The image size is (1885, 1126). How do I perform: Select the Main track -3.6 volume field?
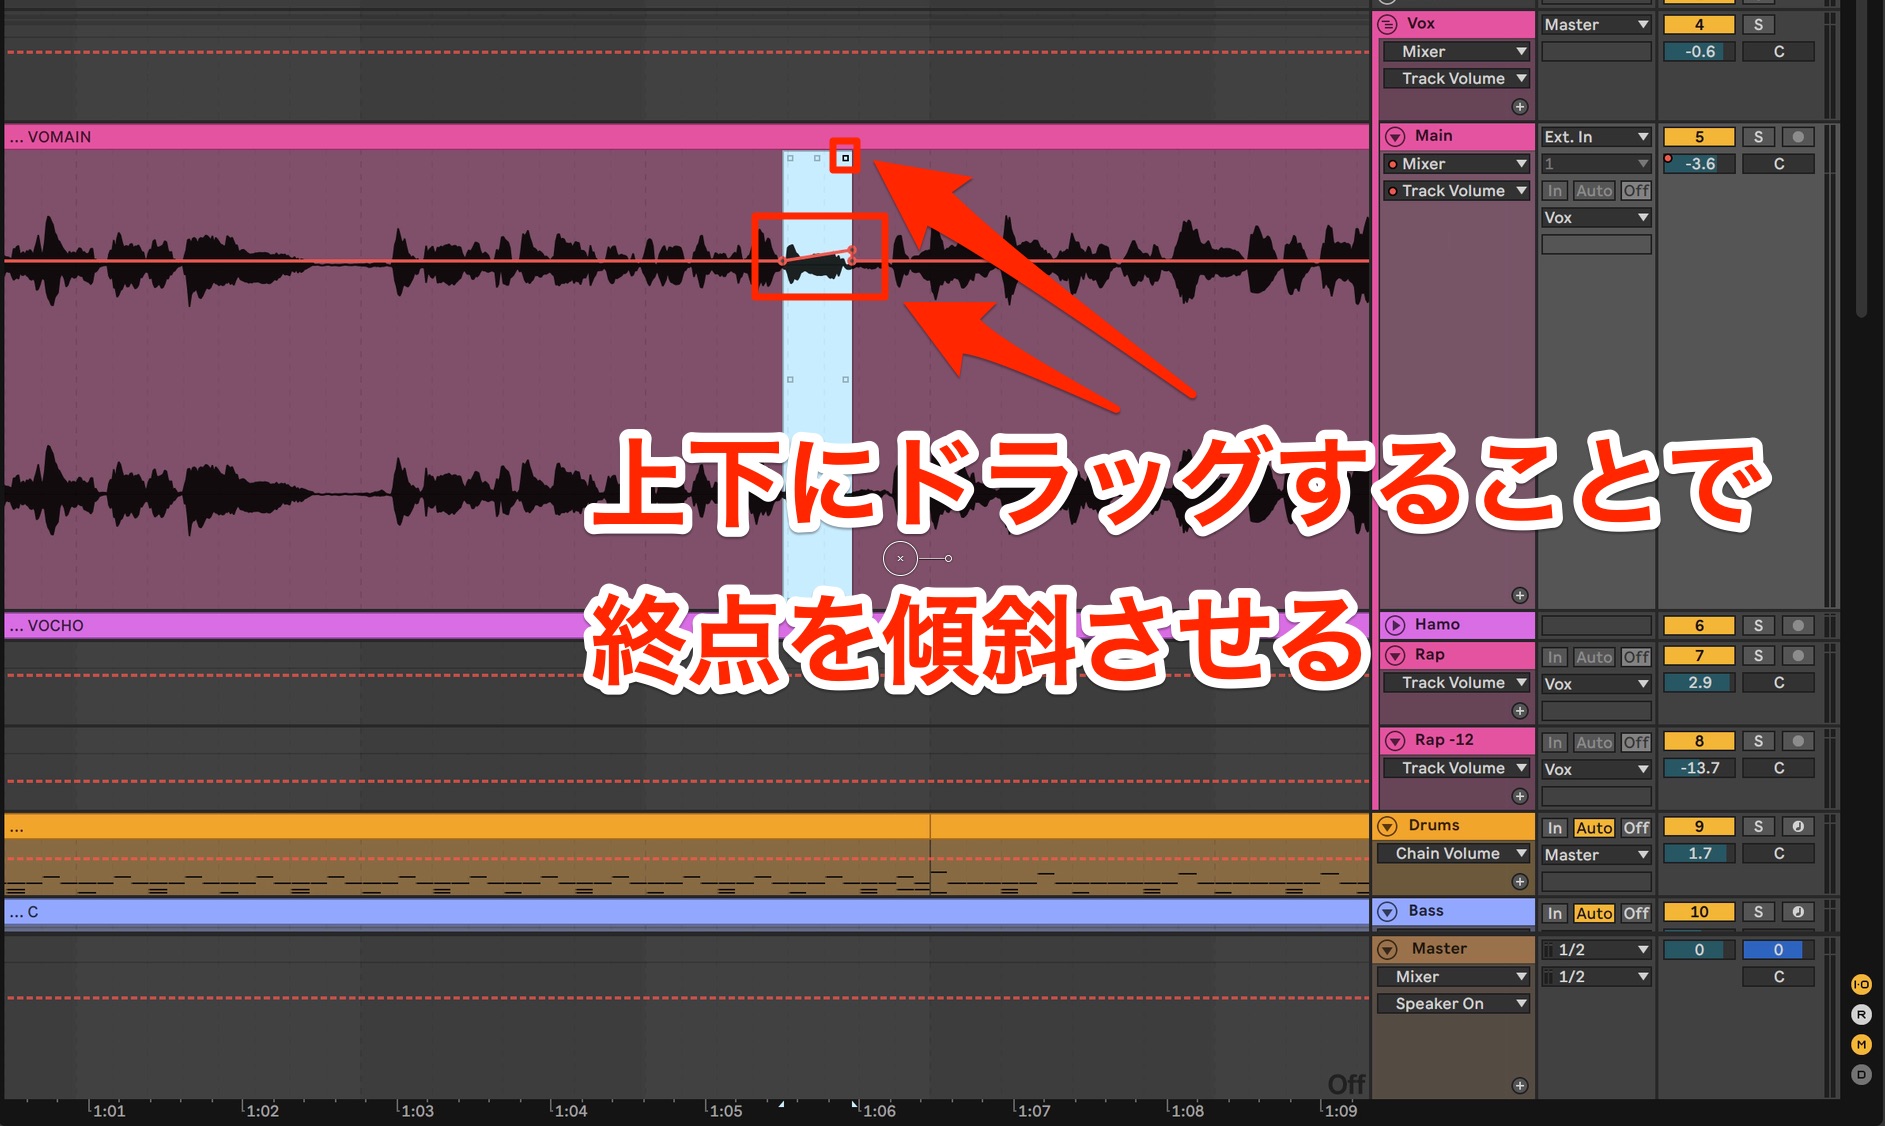click(x=1699, y=164)
